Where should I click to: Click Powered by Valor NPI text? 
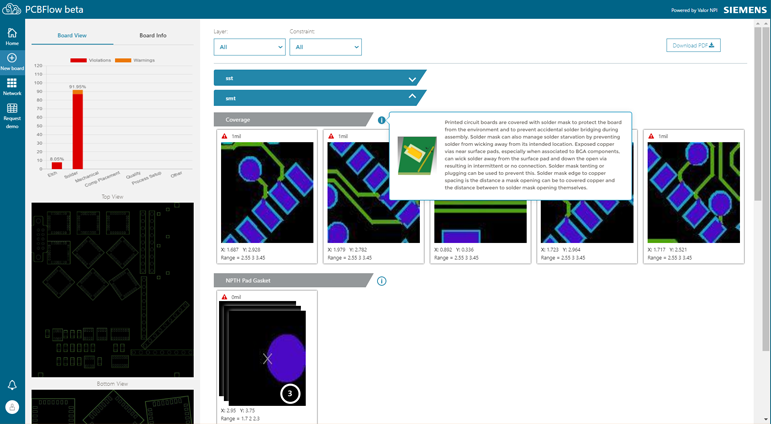694,10
